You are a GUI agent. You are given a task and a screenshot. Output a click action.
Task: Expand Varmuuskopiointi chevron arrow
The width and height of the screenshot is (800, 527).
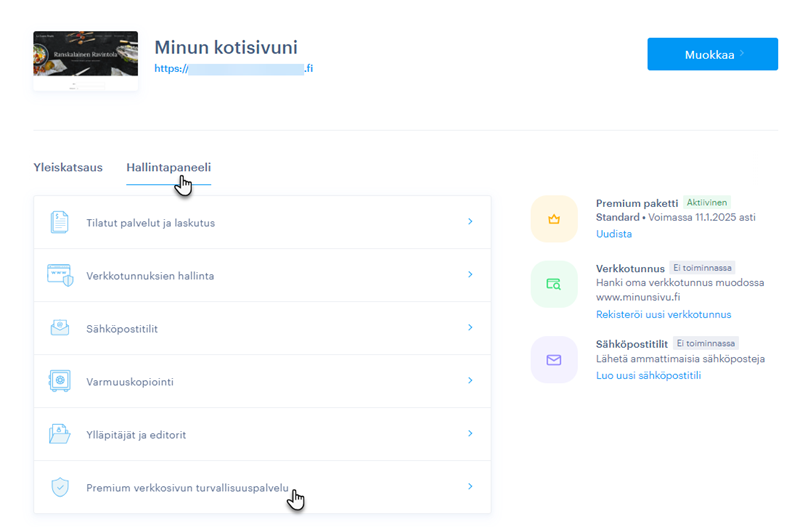(x=470, y=381)
